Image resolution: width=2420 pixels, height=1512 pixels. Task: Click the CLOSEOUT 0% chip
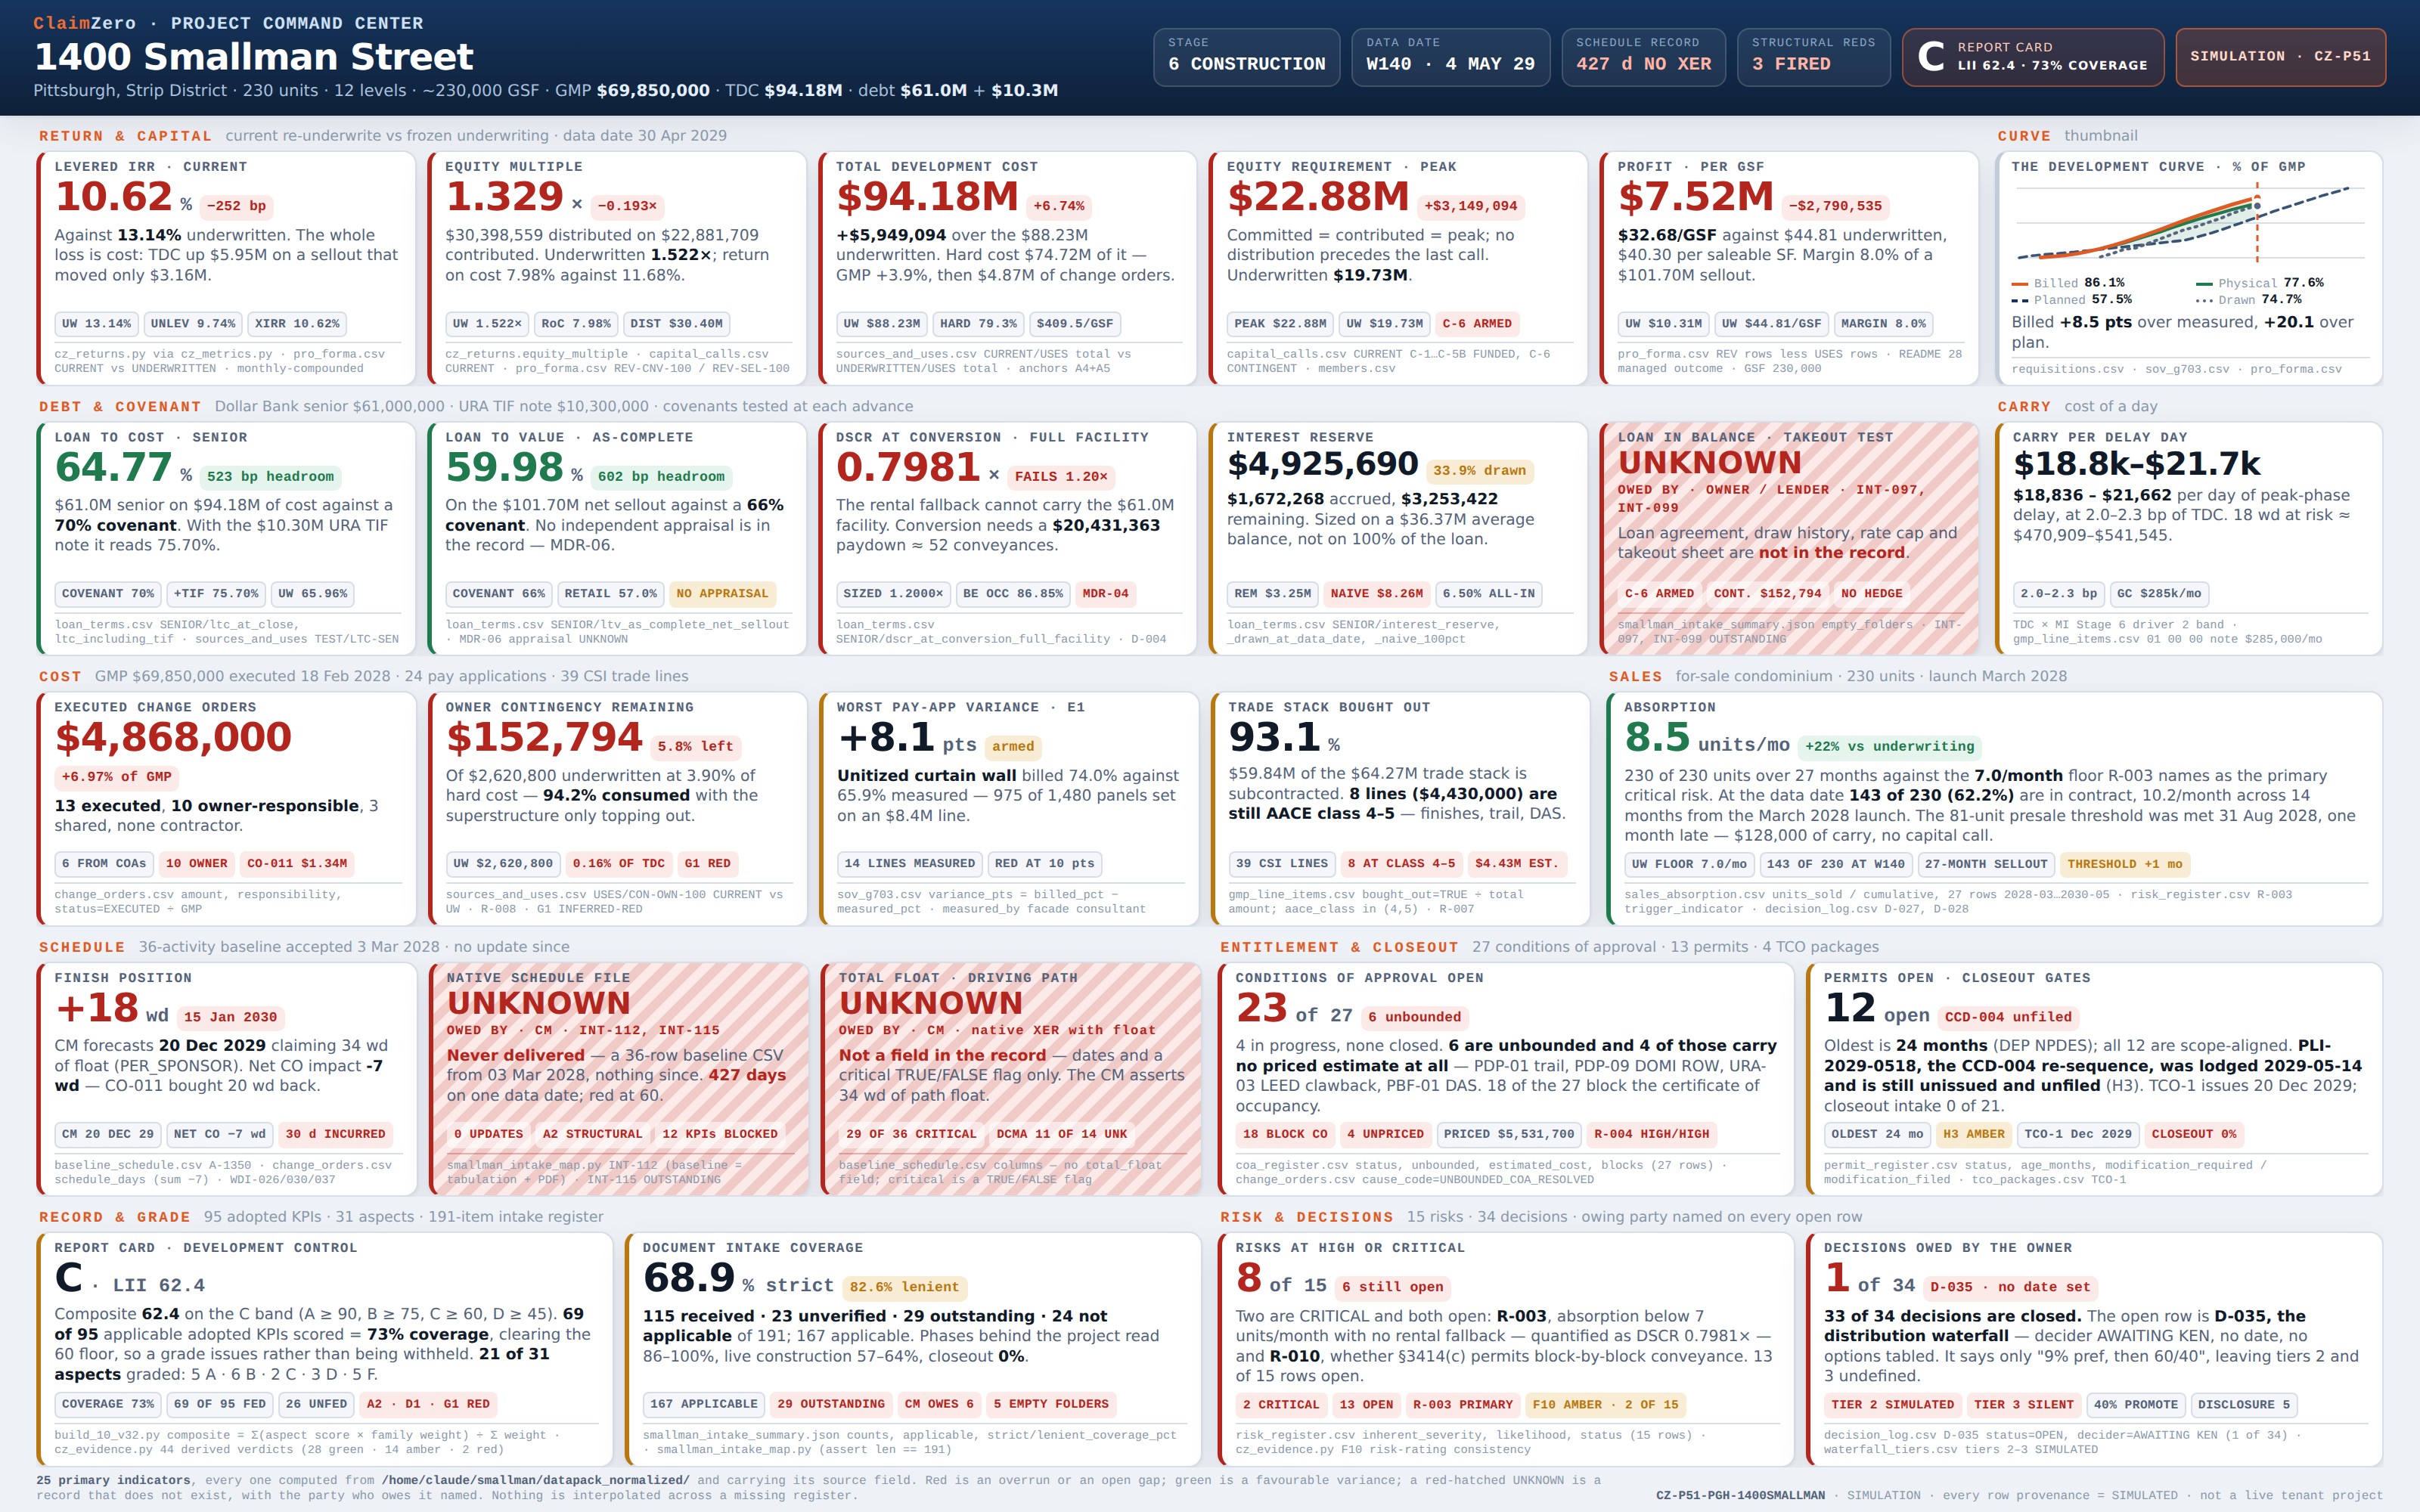(x=2193, y=1135)
